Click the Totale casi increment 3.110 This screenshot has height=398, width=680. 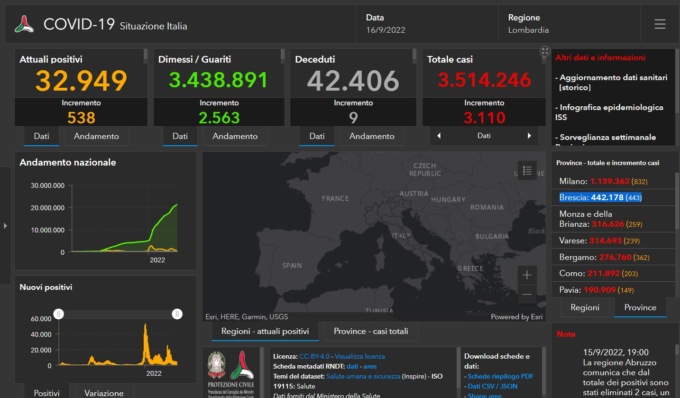point(484,118)
